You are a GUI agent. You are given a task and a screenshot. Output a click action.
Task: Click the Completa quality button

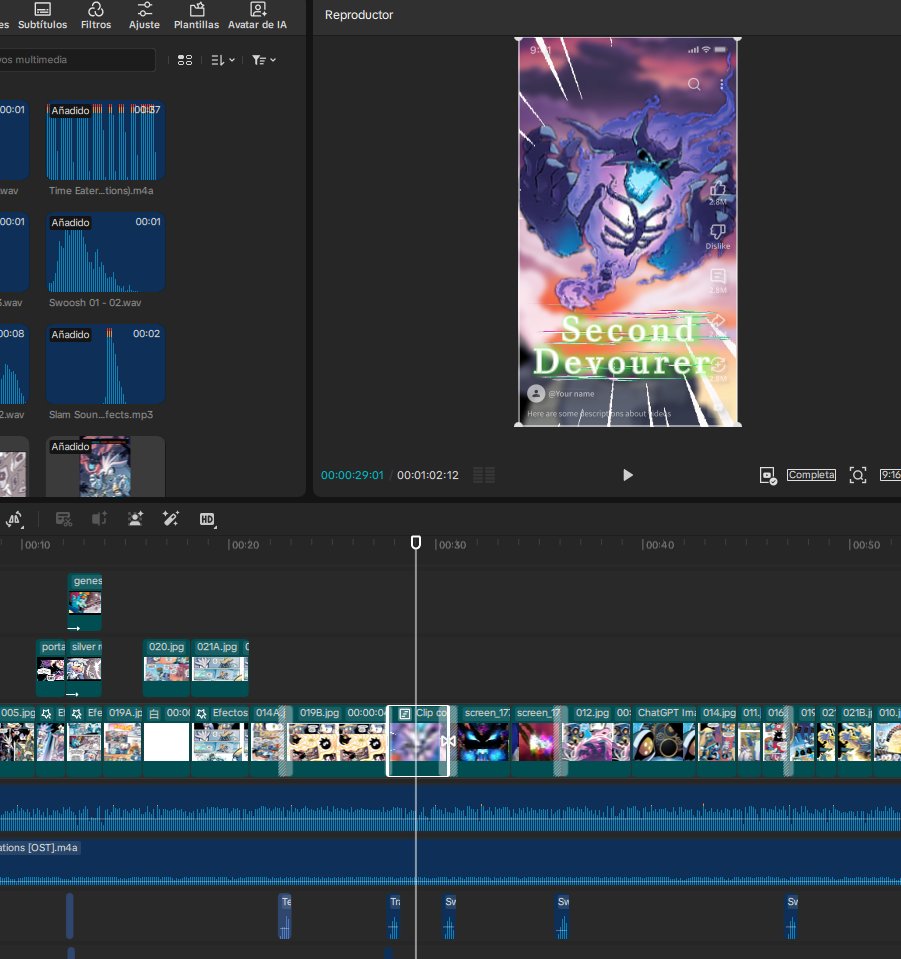coord(811,475)
